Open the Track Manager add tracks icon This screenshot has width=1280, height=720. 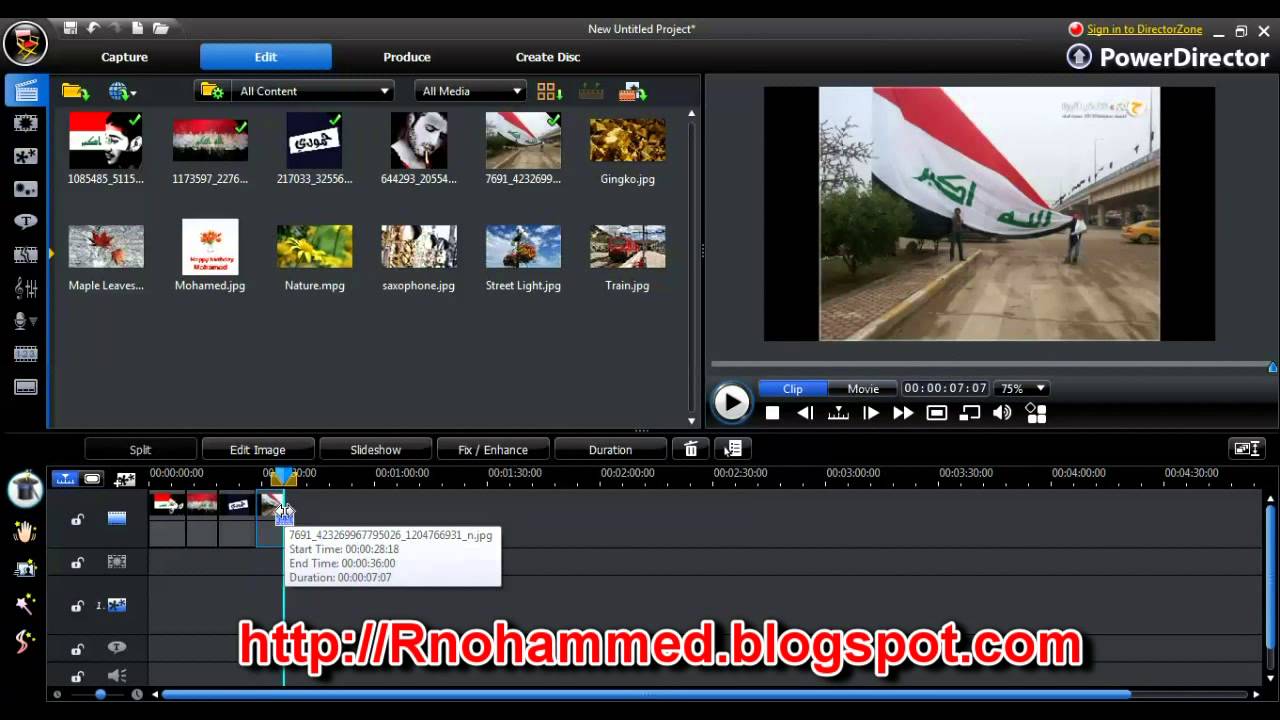tap(125, 480)
